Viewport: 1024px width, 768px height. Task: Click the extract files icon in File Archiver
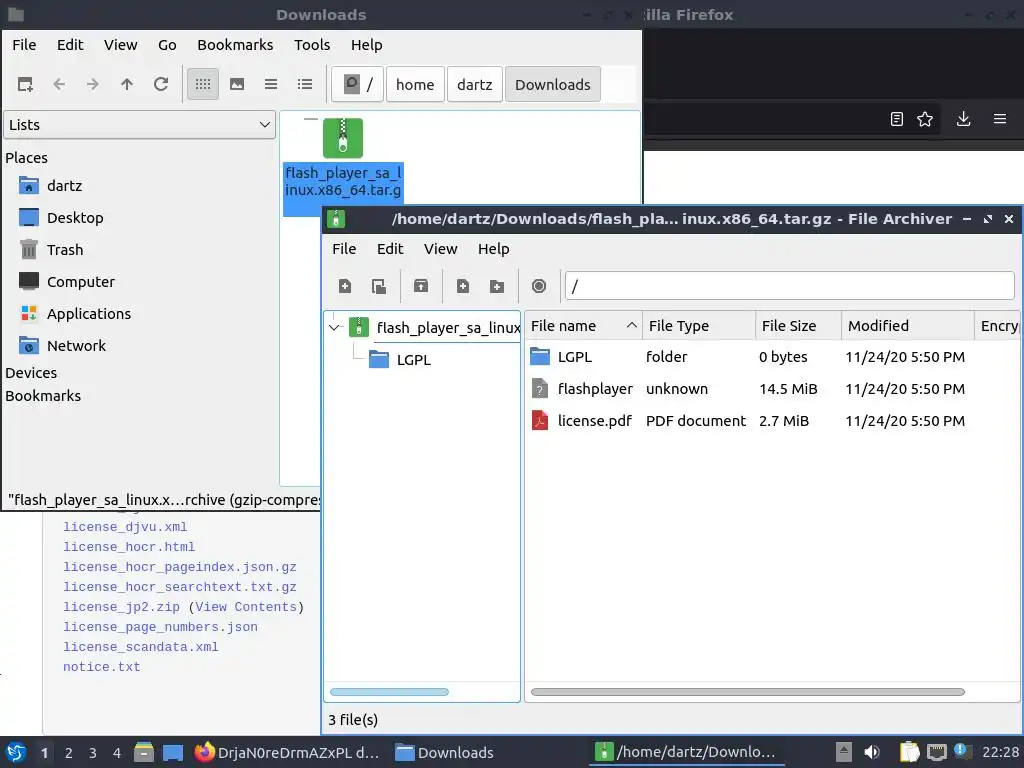coord(421,286)
